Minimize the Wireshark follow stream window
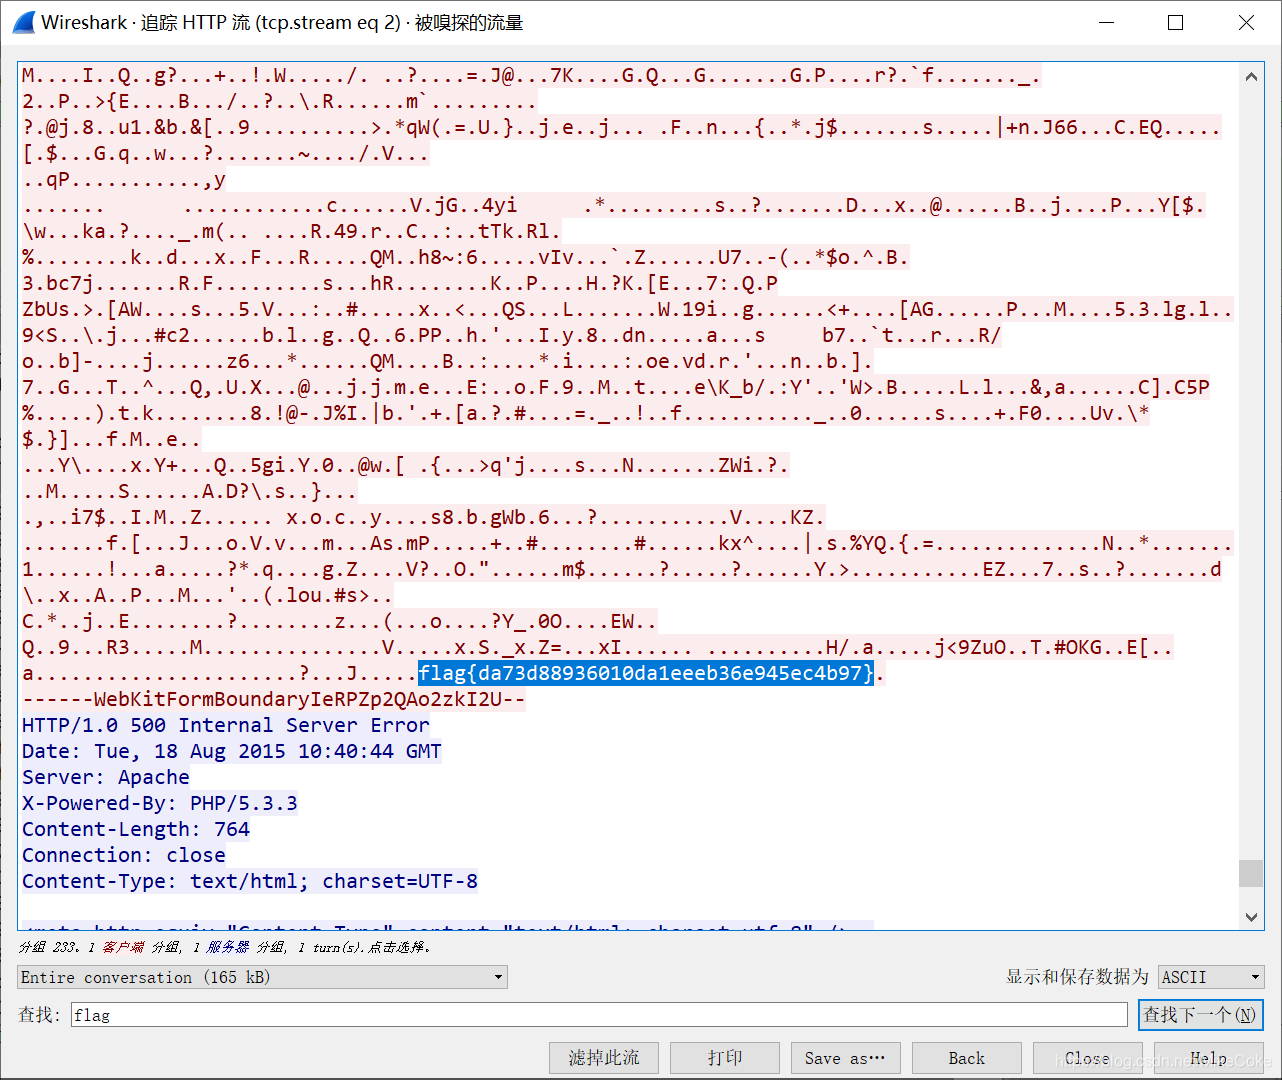The image size is (1282, 1080). [x=1106, y=22]
